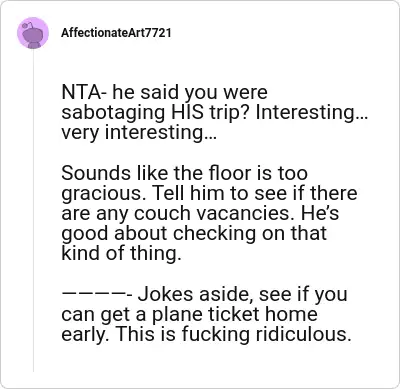400x389 pixels.
Task: Collapse the comment via the thread line
Action: pyautogui.click(x=33, y=212)
